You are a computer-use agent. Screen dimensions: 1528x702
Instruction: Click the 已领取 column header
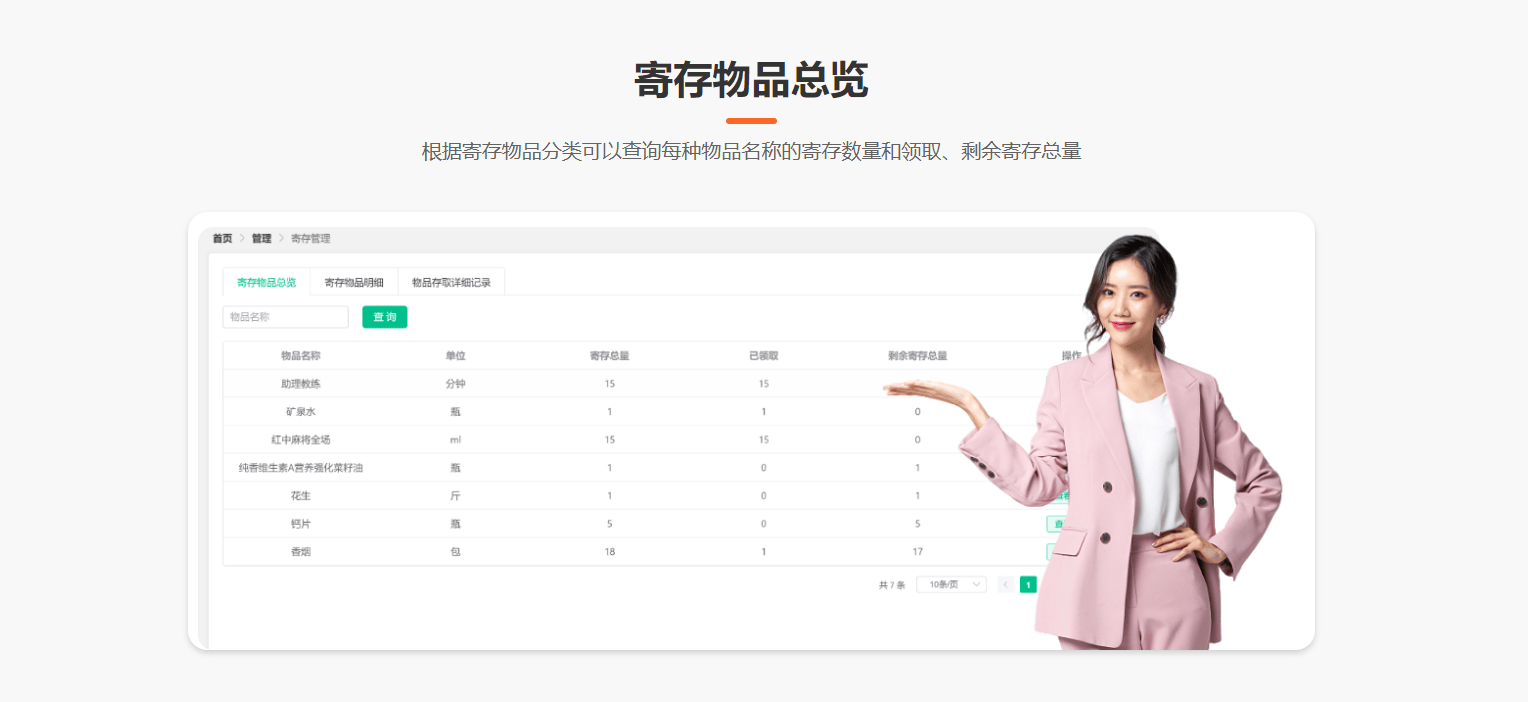tap(763, 356)
